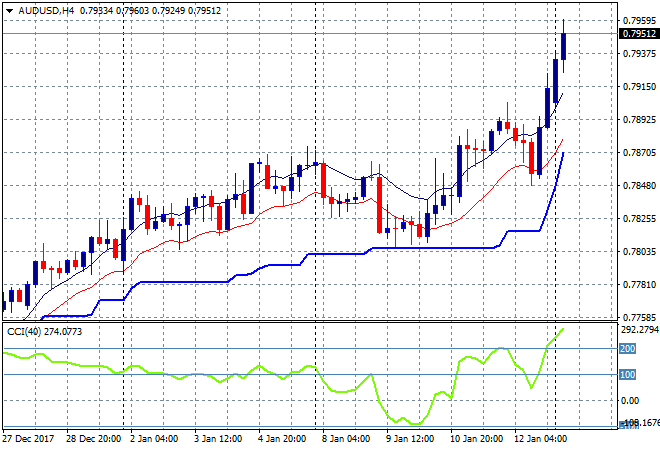Click the 0.77810 price scale label
This screenshot has width=660, height=450.
[x=639, y=285]
